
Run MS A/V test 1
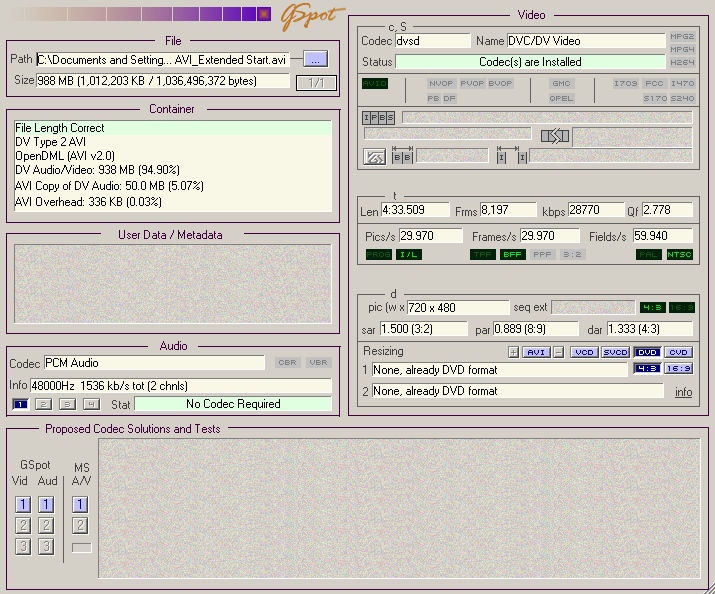(x=80, y=505)
